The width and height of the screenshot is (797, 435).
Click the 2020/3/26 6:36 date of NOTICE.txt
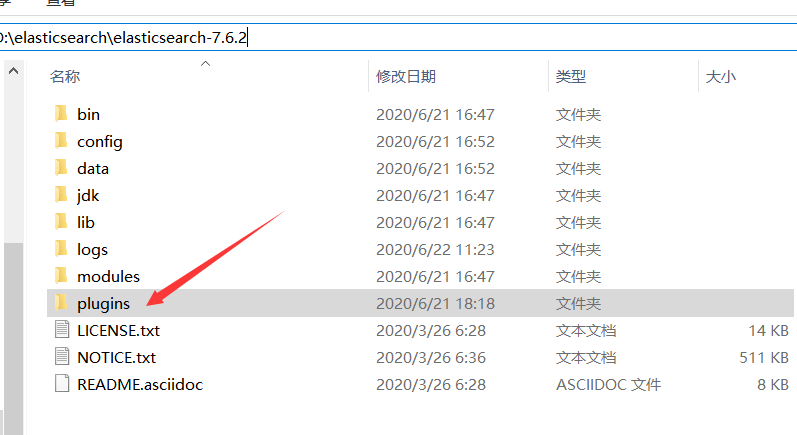click(x=431, y=357)
